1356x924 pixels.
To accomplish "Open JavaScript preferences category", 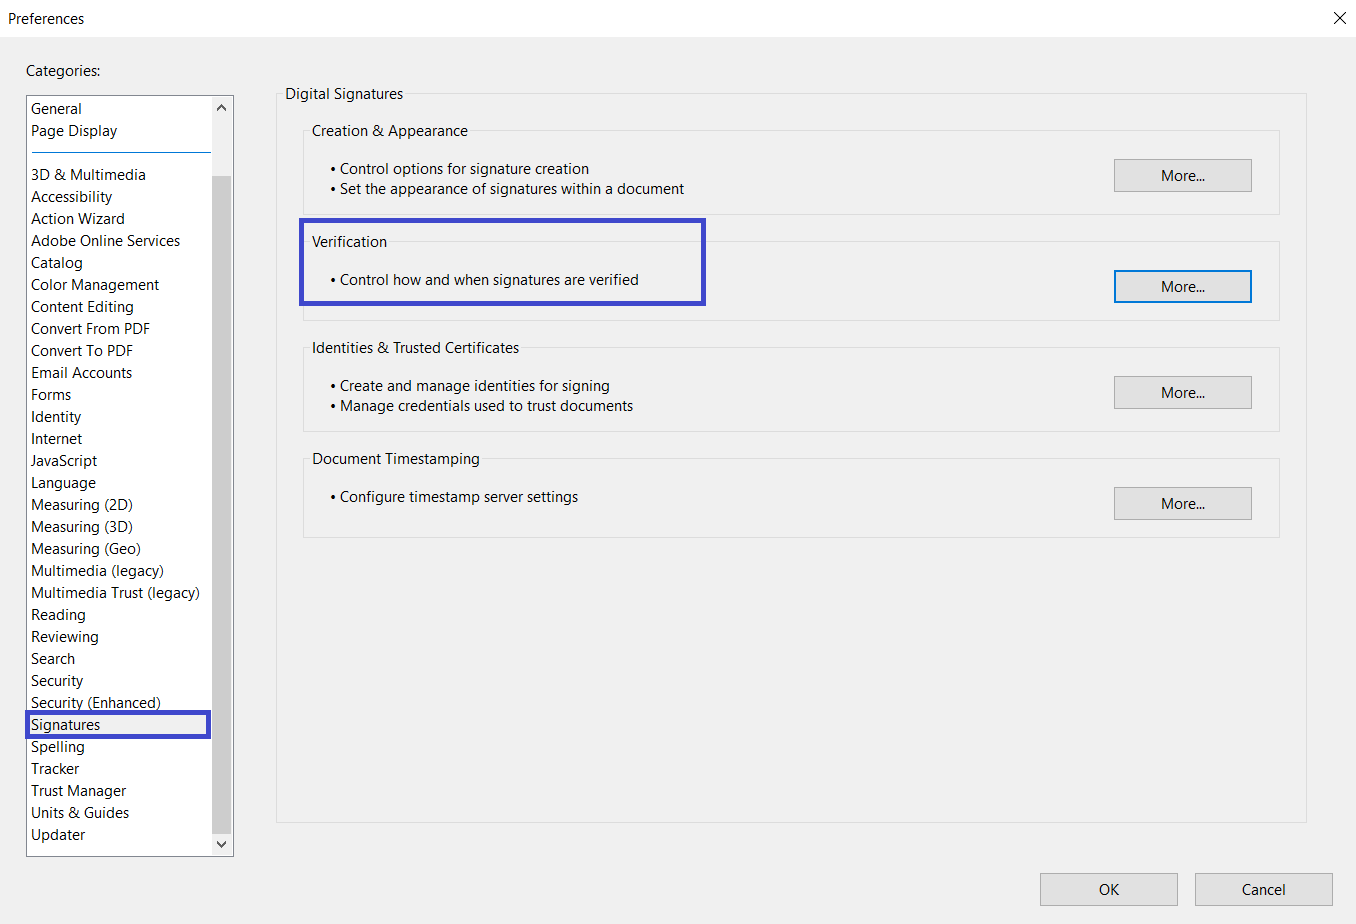I will [x=64, y=461].
